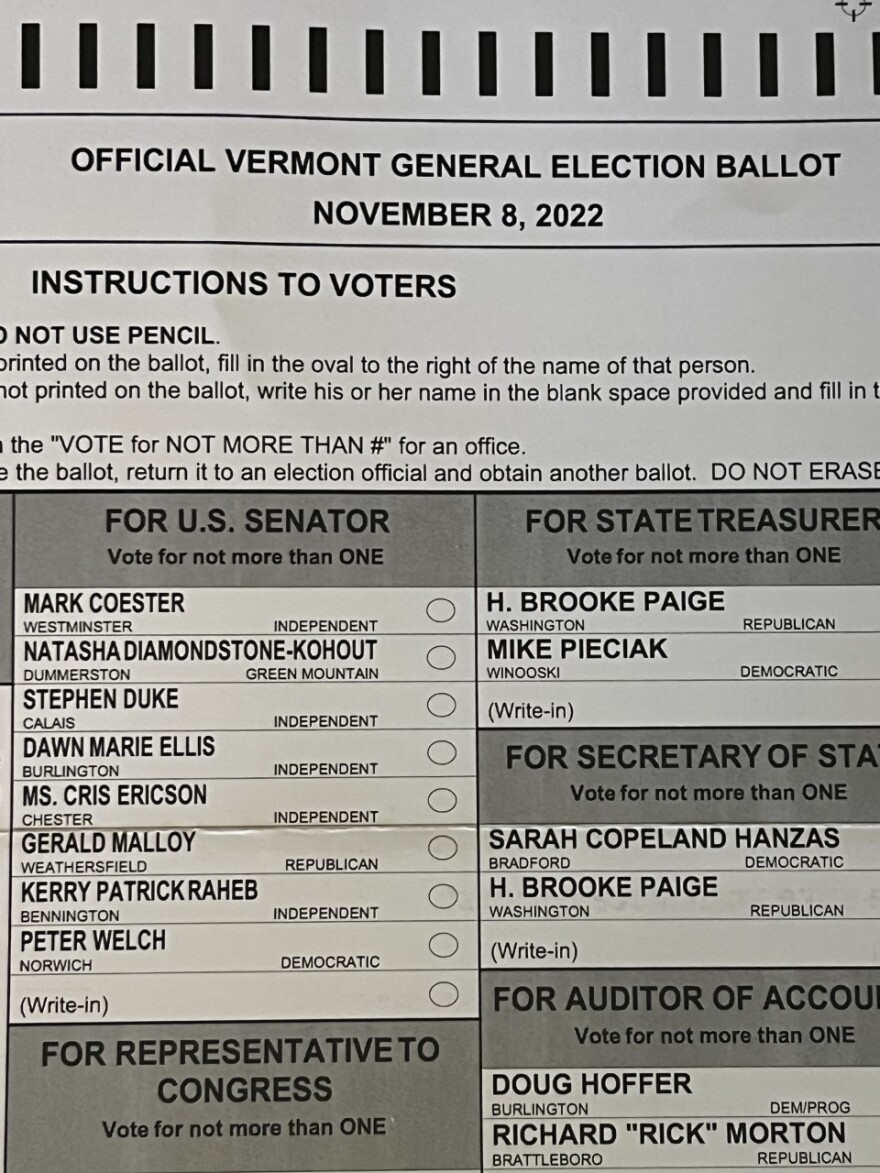Screen dimensions: 880x1173
Task: Mark the oval for Kerry Patrick Raheb
Action: coord(441,896)
